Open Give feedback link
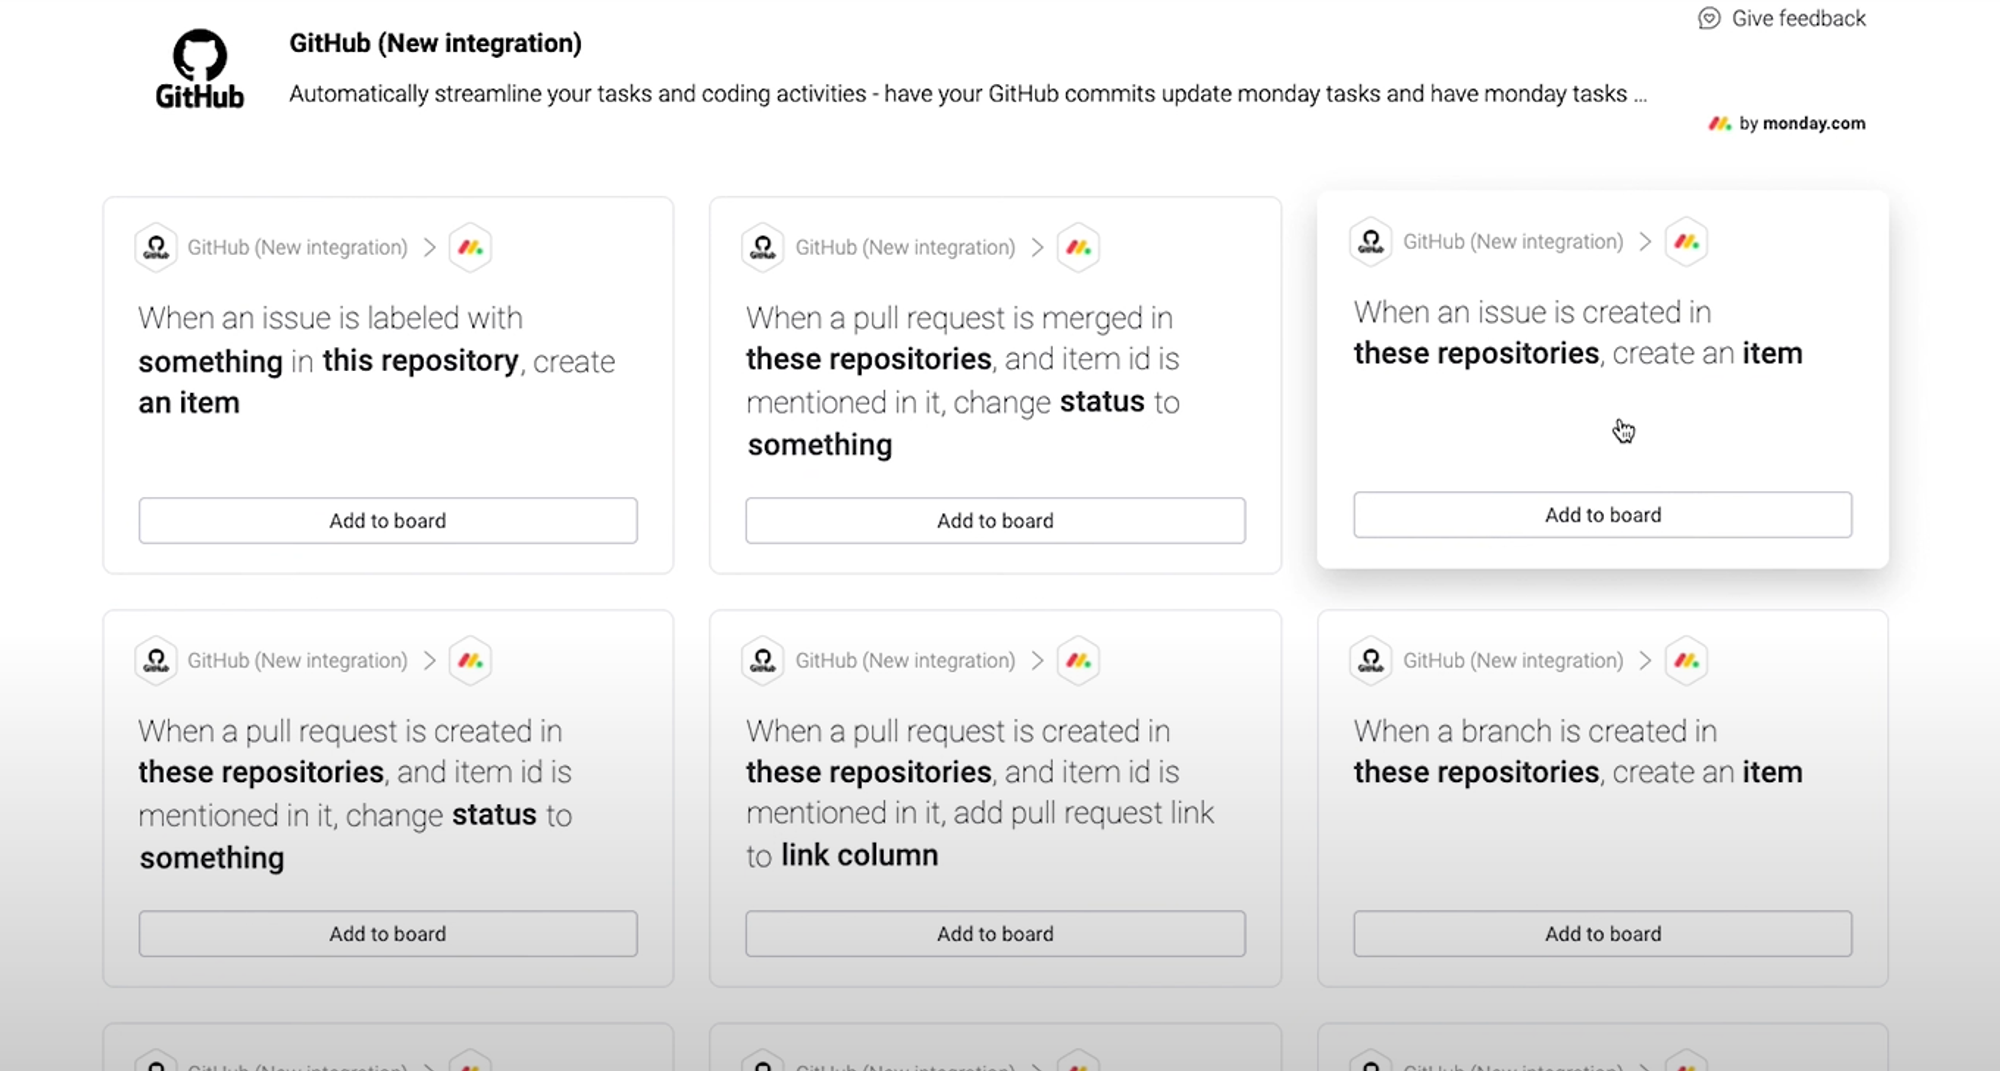 tap(1797, 19)
